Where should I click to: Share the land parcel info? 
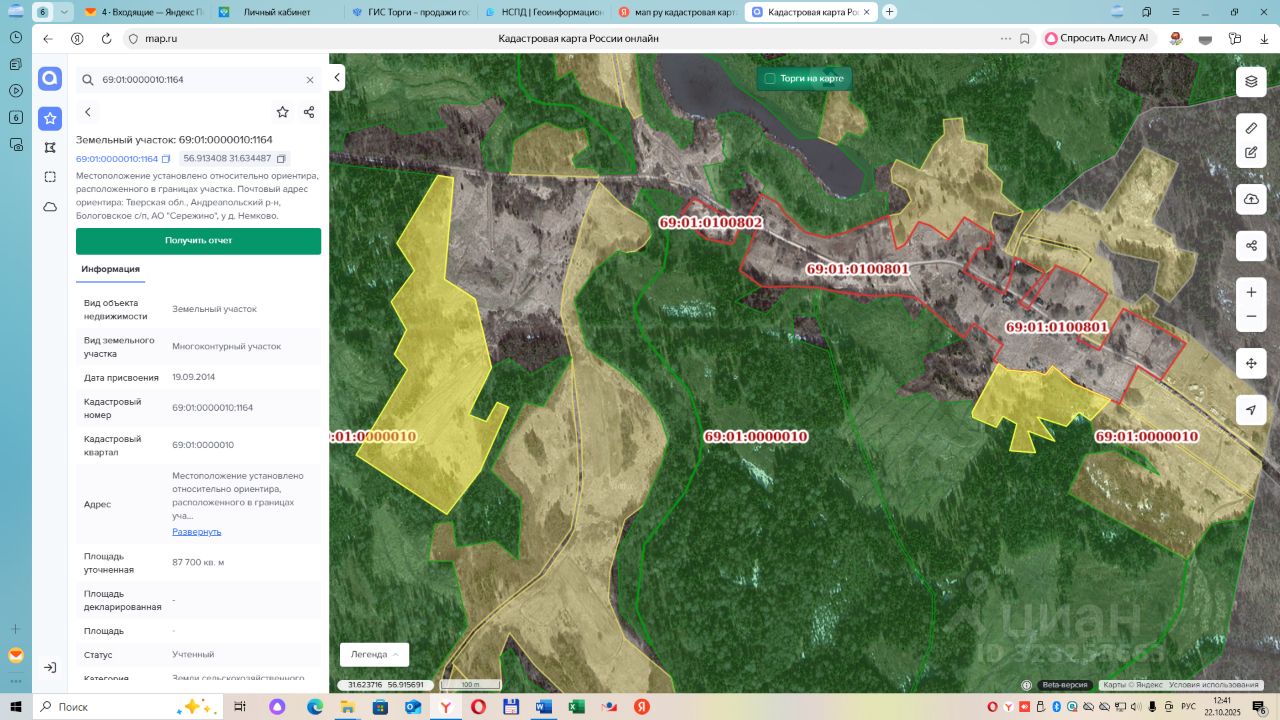tap(309, 112)
